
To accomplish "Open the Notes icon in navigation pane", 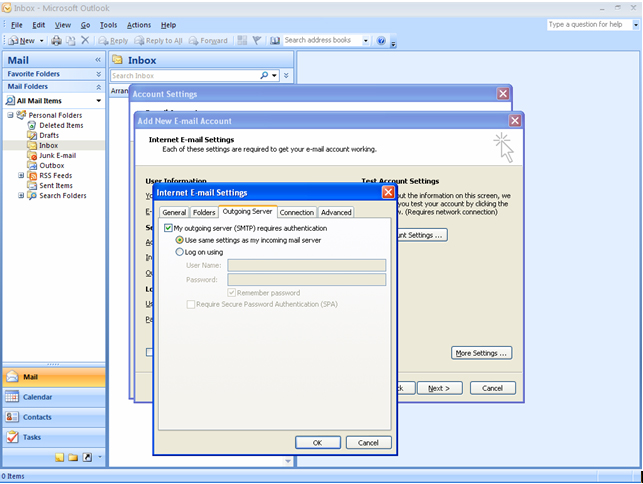I will tap(60, 457).
